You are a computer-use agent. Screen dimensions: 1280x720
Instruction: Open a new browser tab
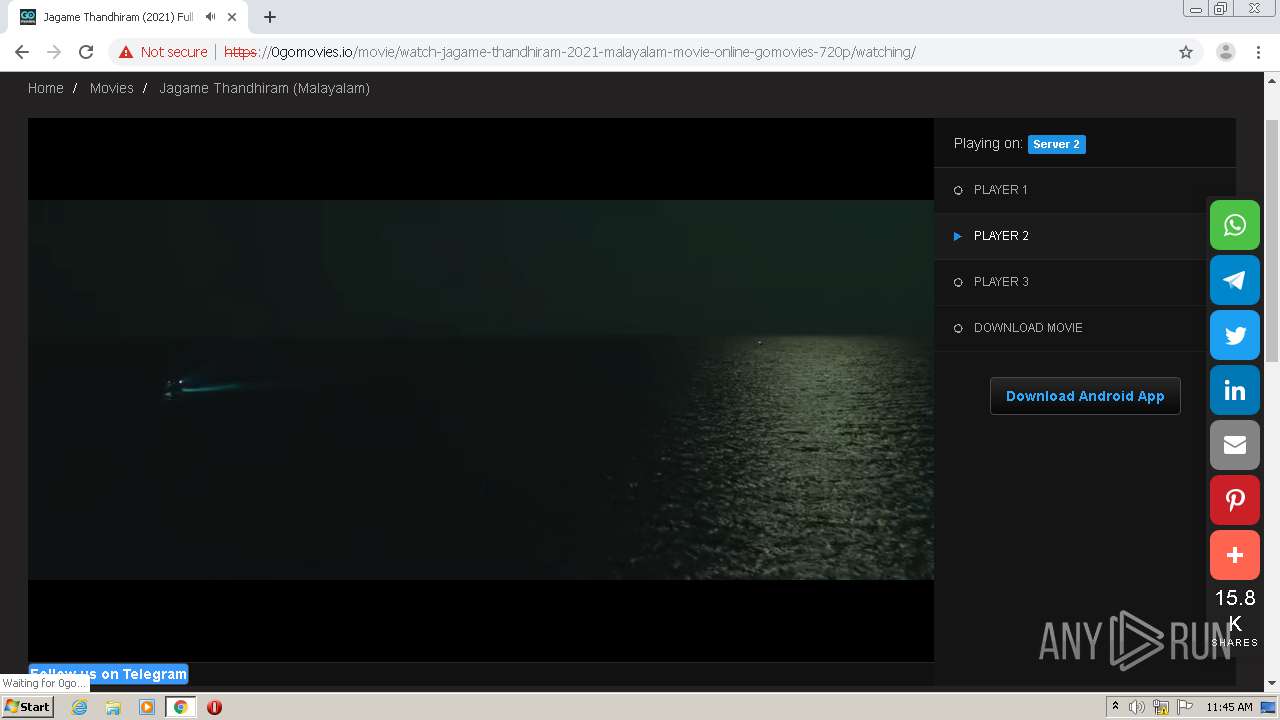tap(270, 17)
